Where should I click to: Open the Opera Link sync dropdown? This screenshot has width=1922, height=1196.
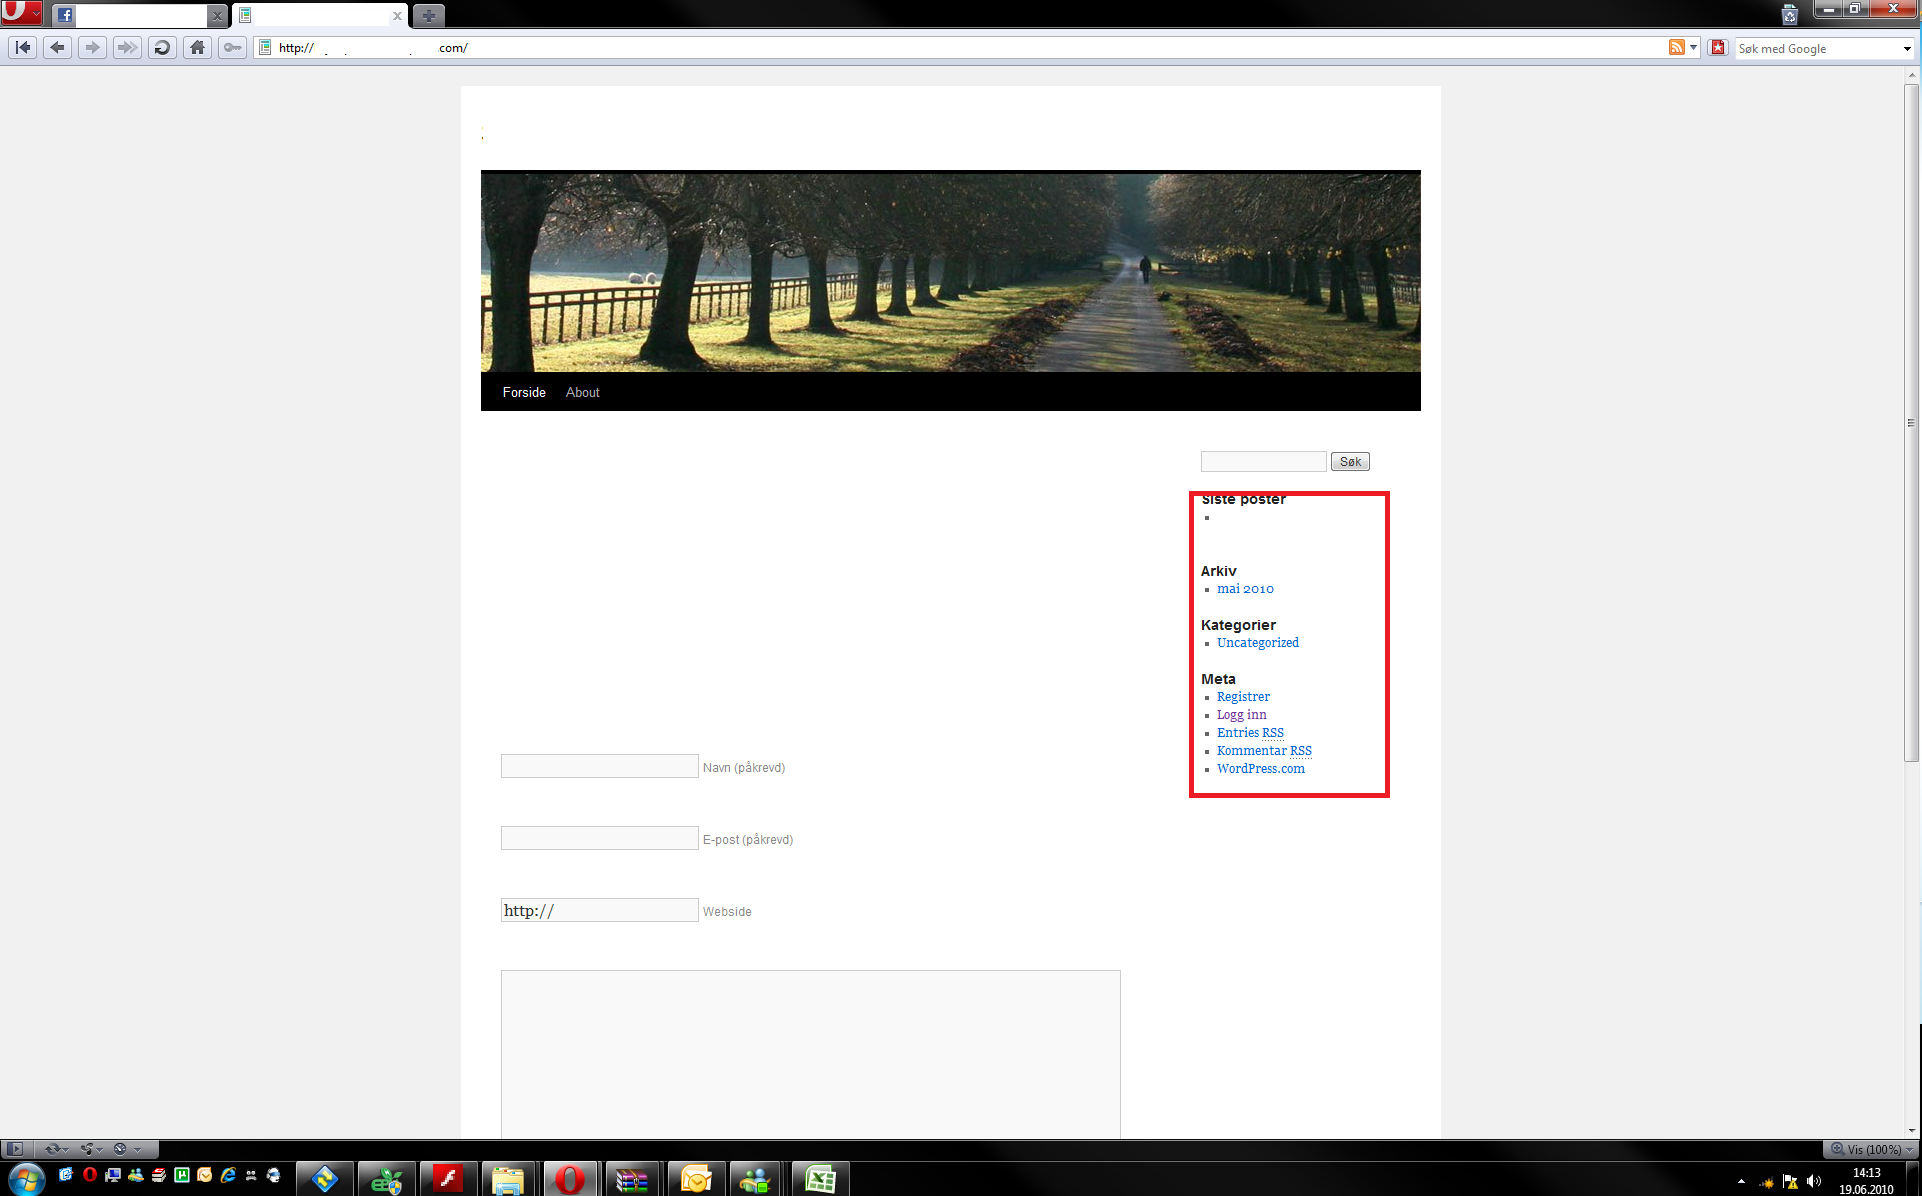[x=56, y=1149]
